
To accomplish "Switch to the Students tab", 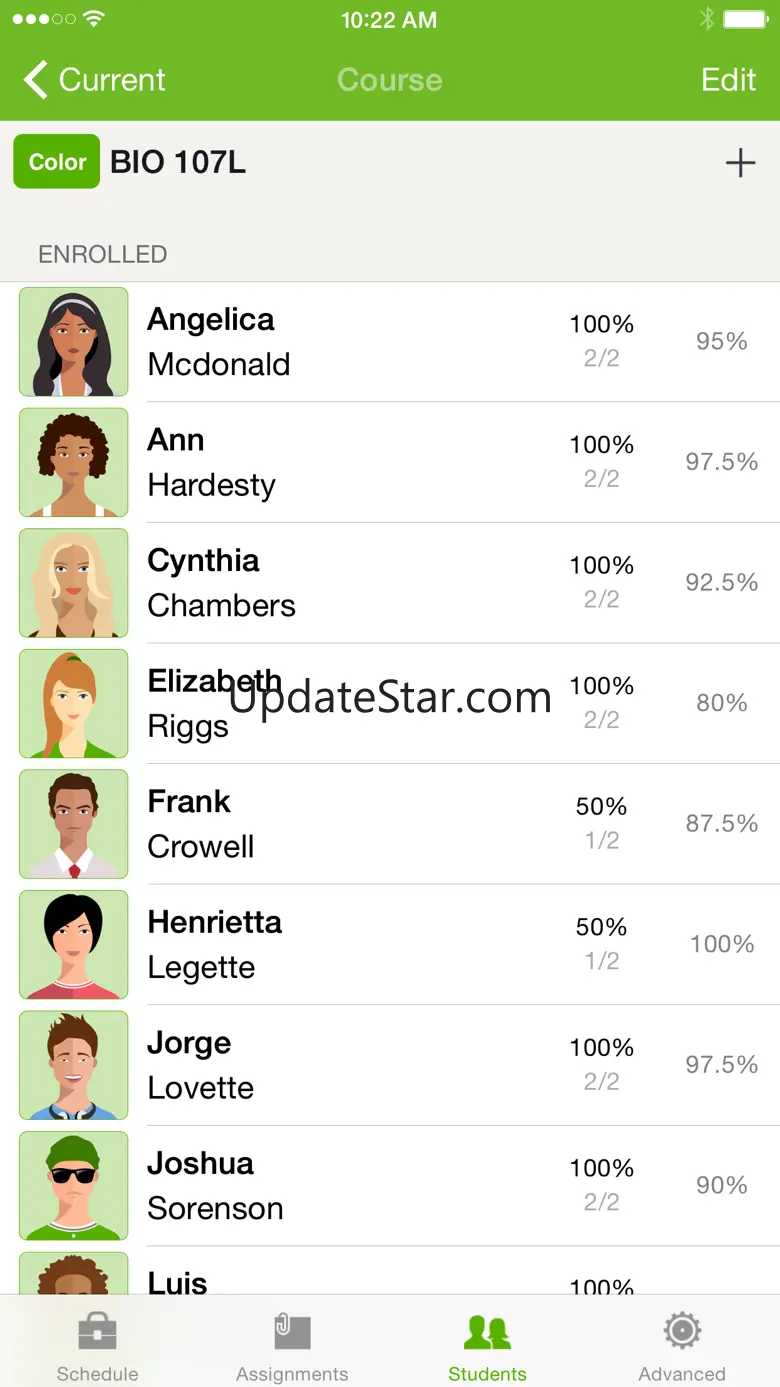I will (487, 1345).
